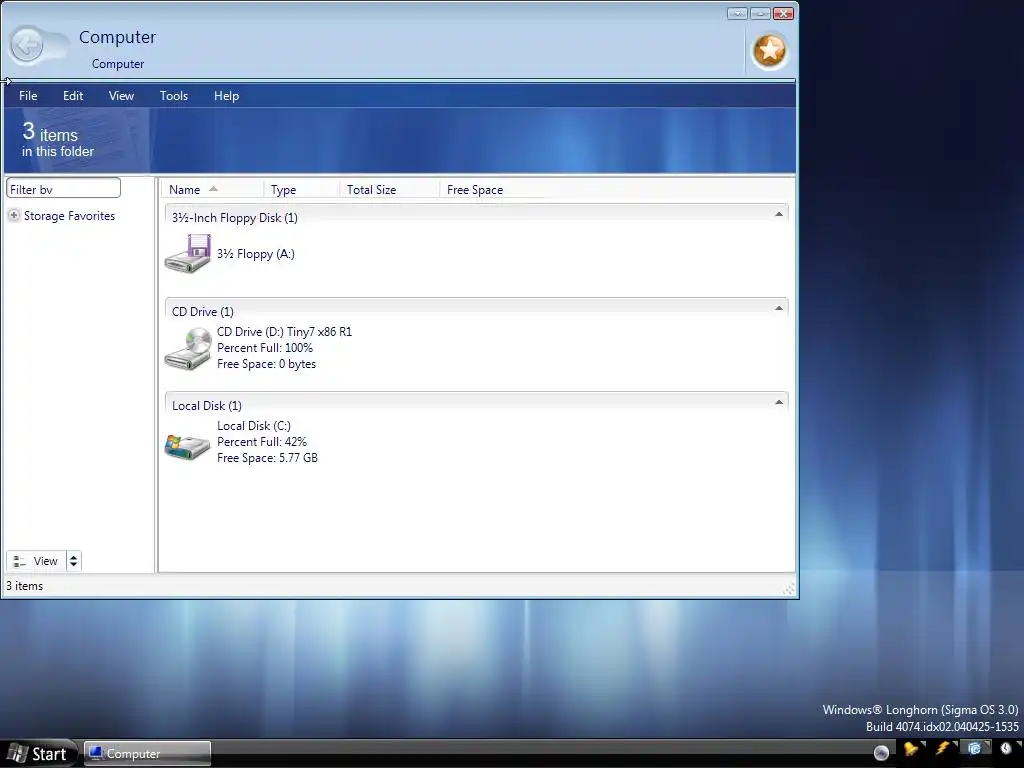The height and width of the screenshot is (768, 1024).
Task: Sort by the Free Space column header
Action: 492,189
